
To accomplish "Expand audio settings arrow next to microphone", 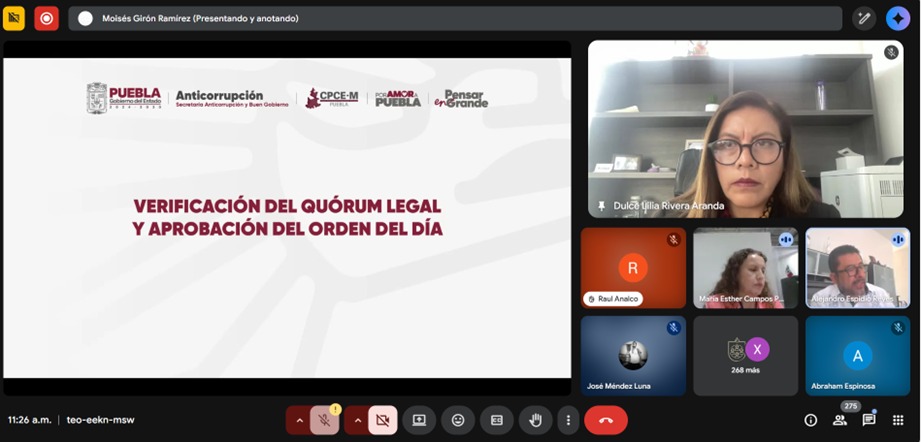I will tap(298, 420).
